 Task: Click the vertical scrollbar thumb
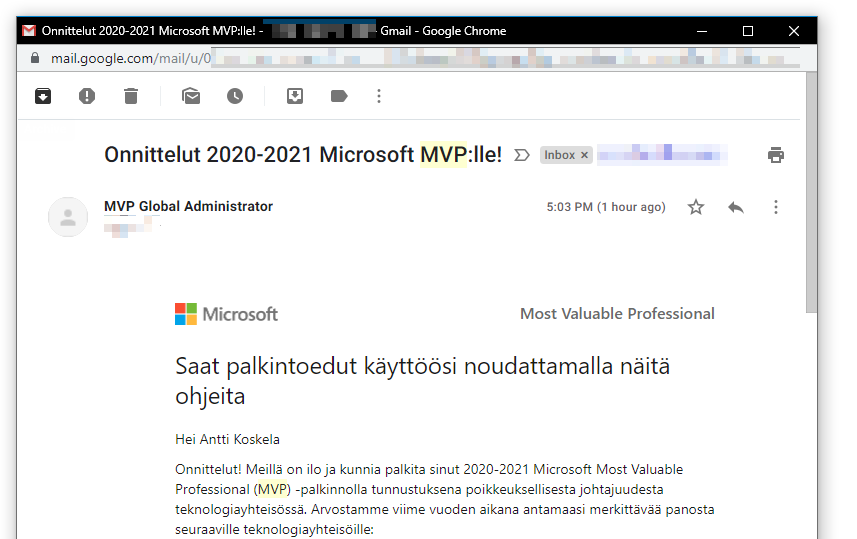(812, 192)
